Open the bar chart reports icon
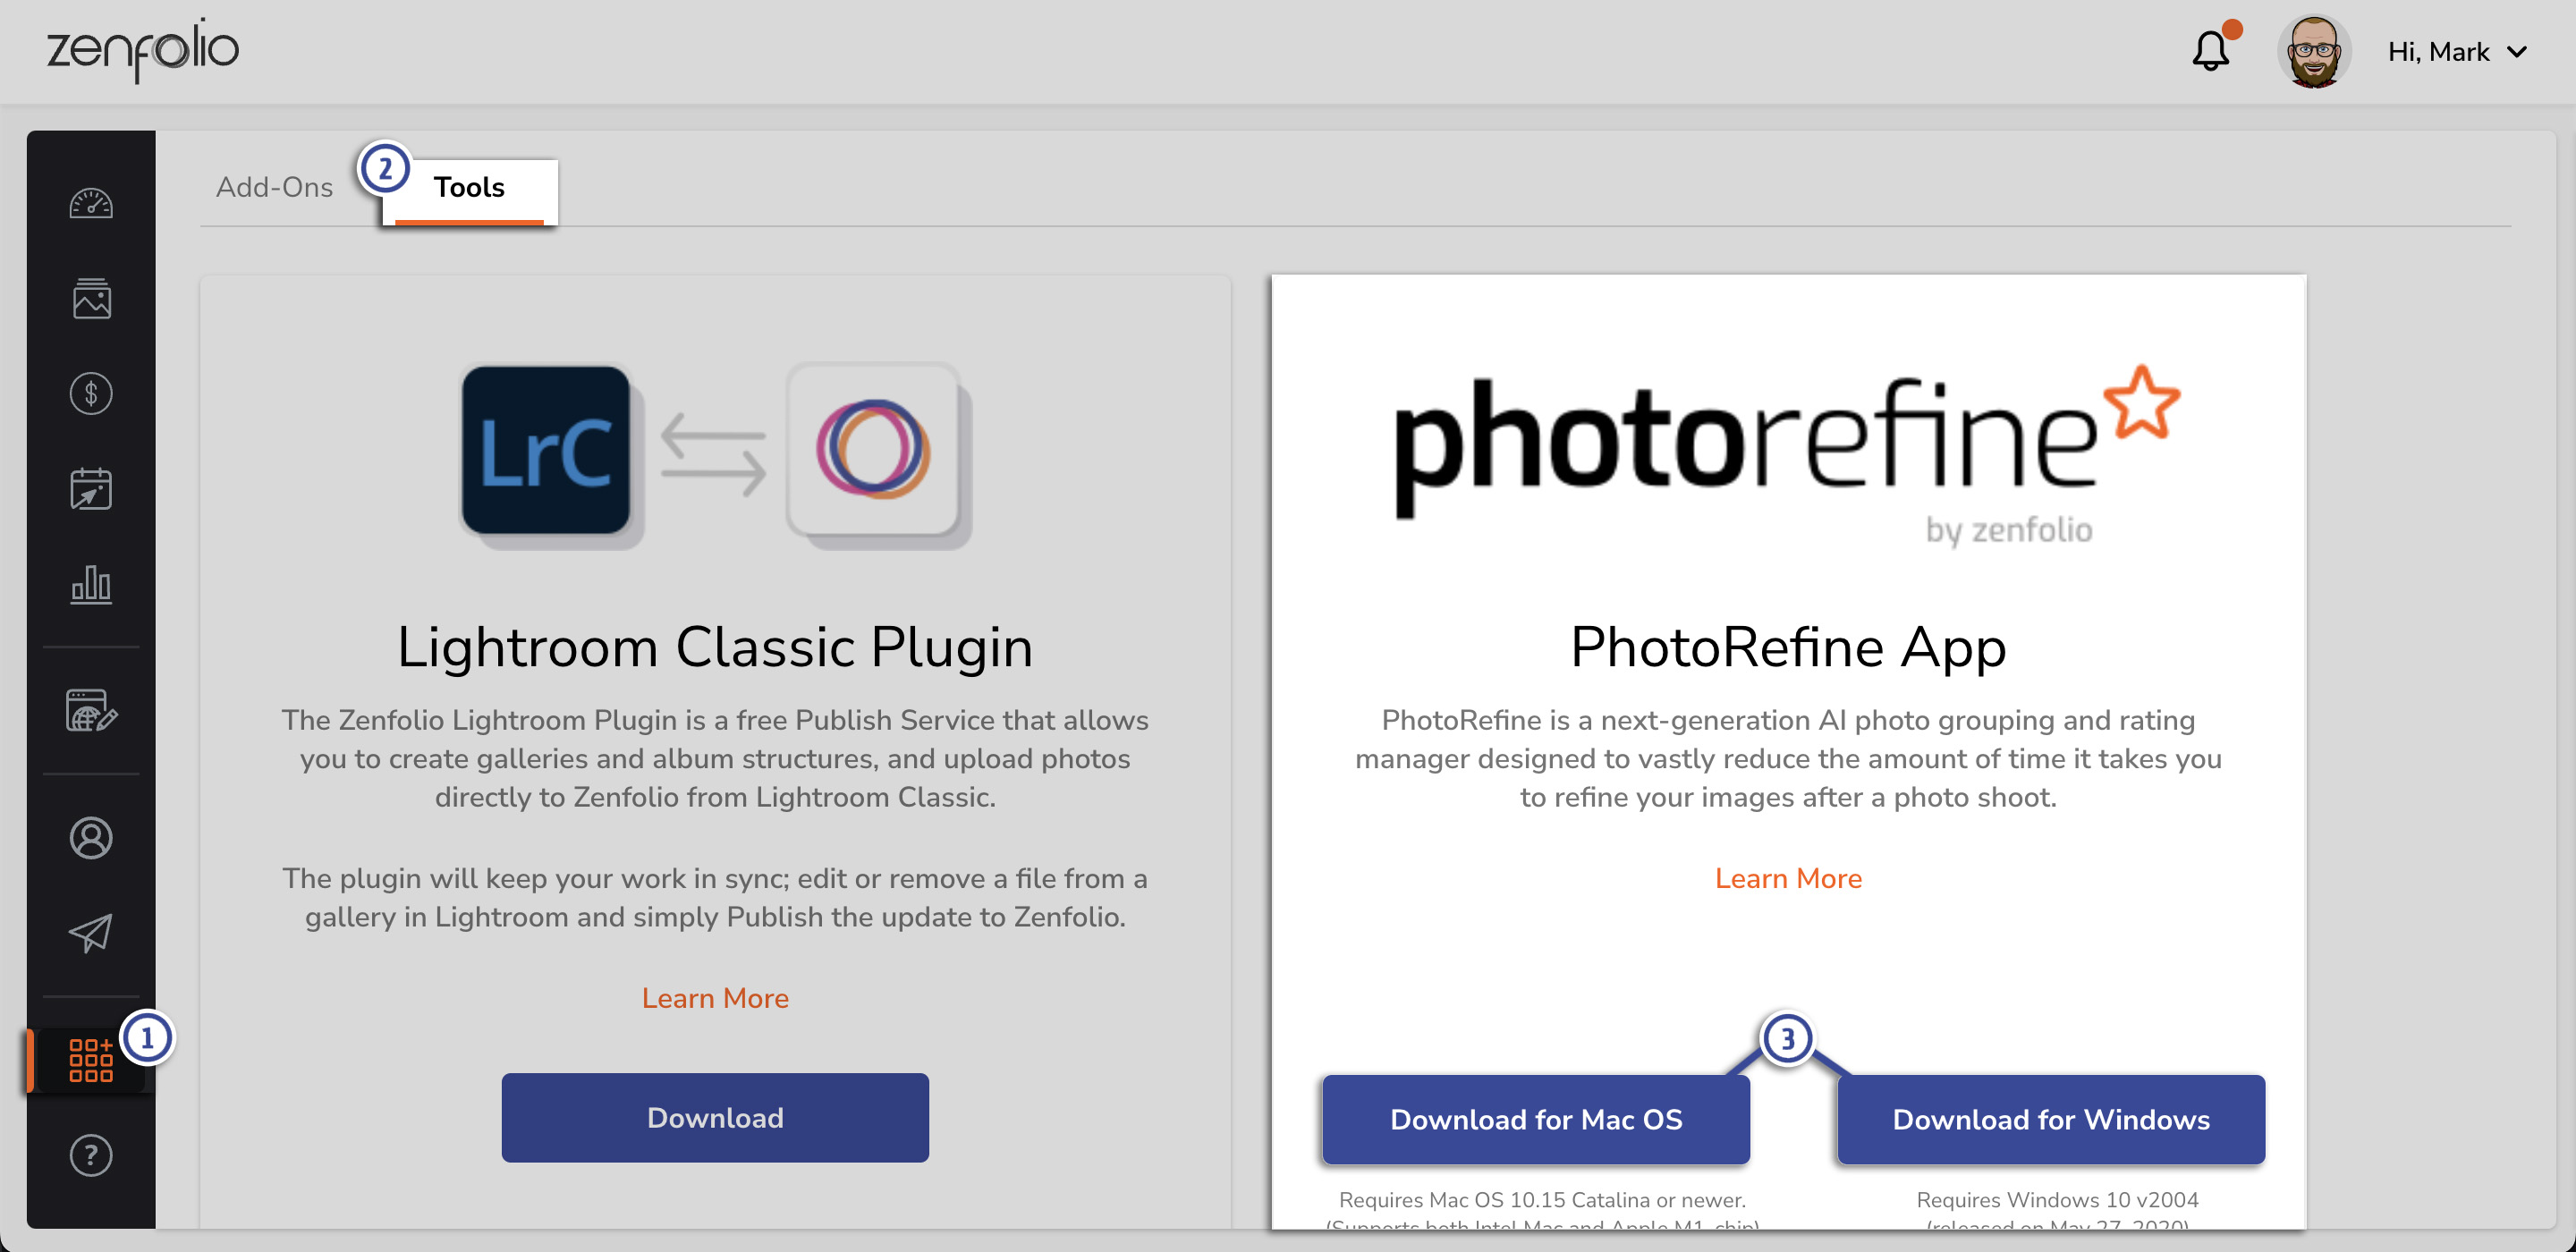This screenshot has width=2576, height=1252. (91, 584)
